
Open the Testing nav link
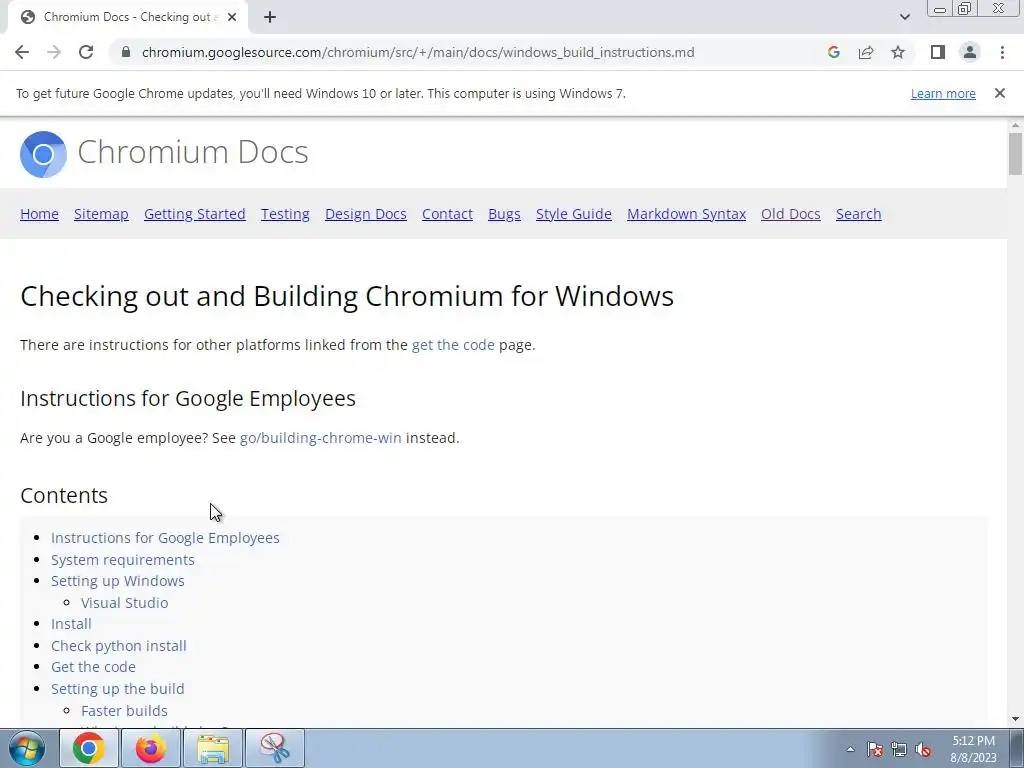coord(285,214)
